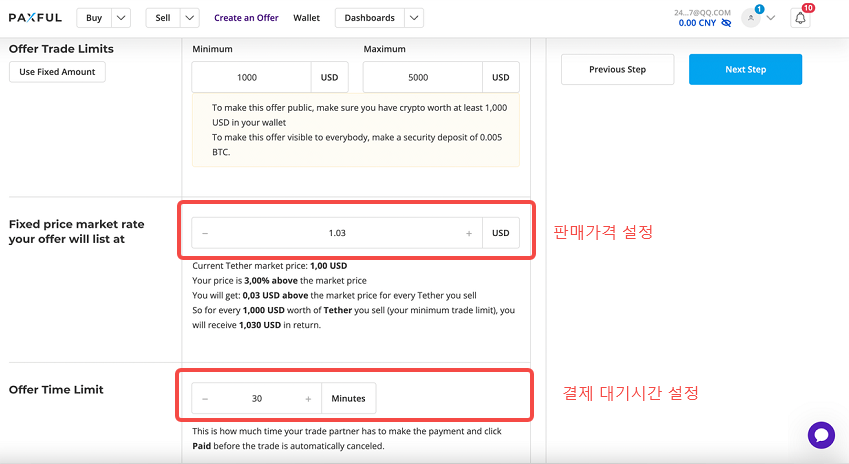Click the 'Current Tether market price' line
Screen dimensions: 849x464
(x=270, y=266)
